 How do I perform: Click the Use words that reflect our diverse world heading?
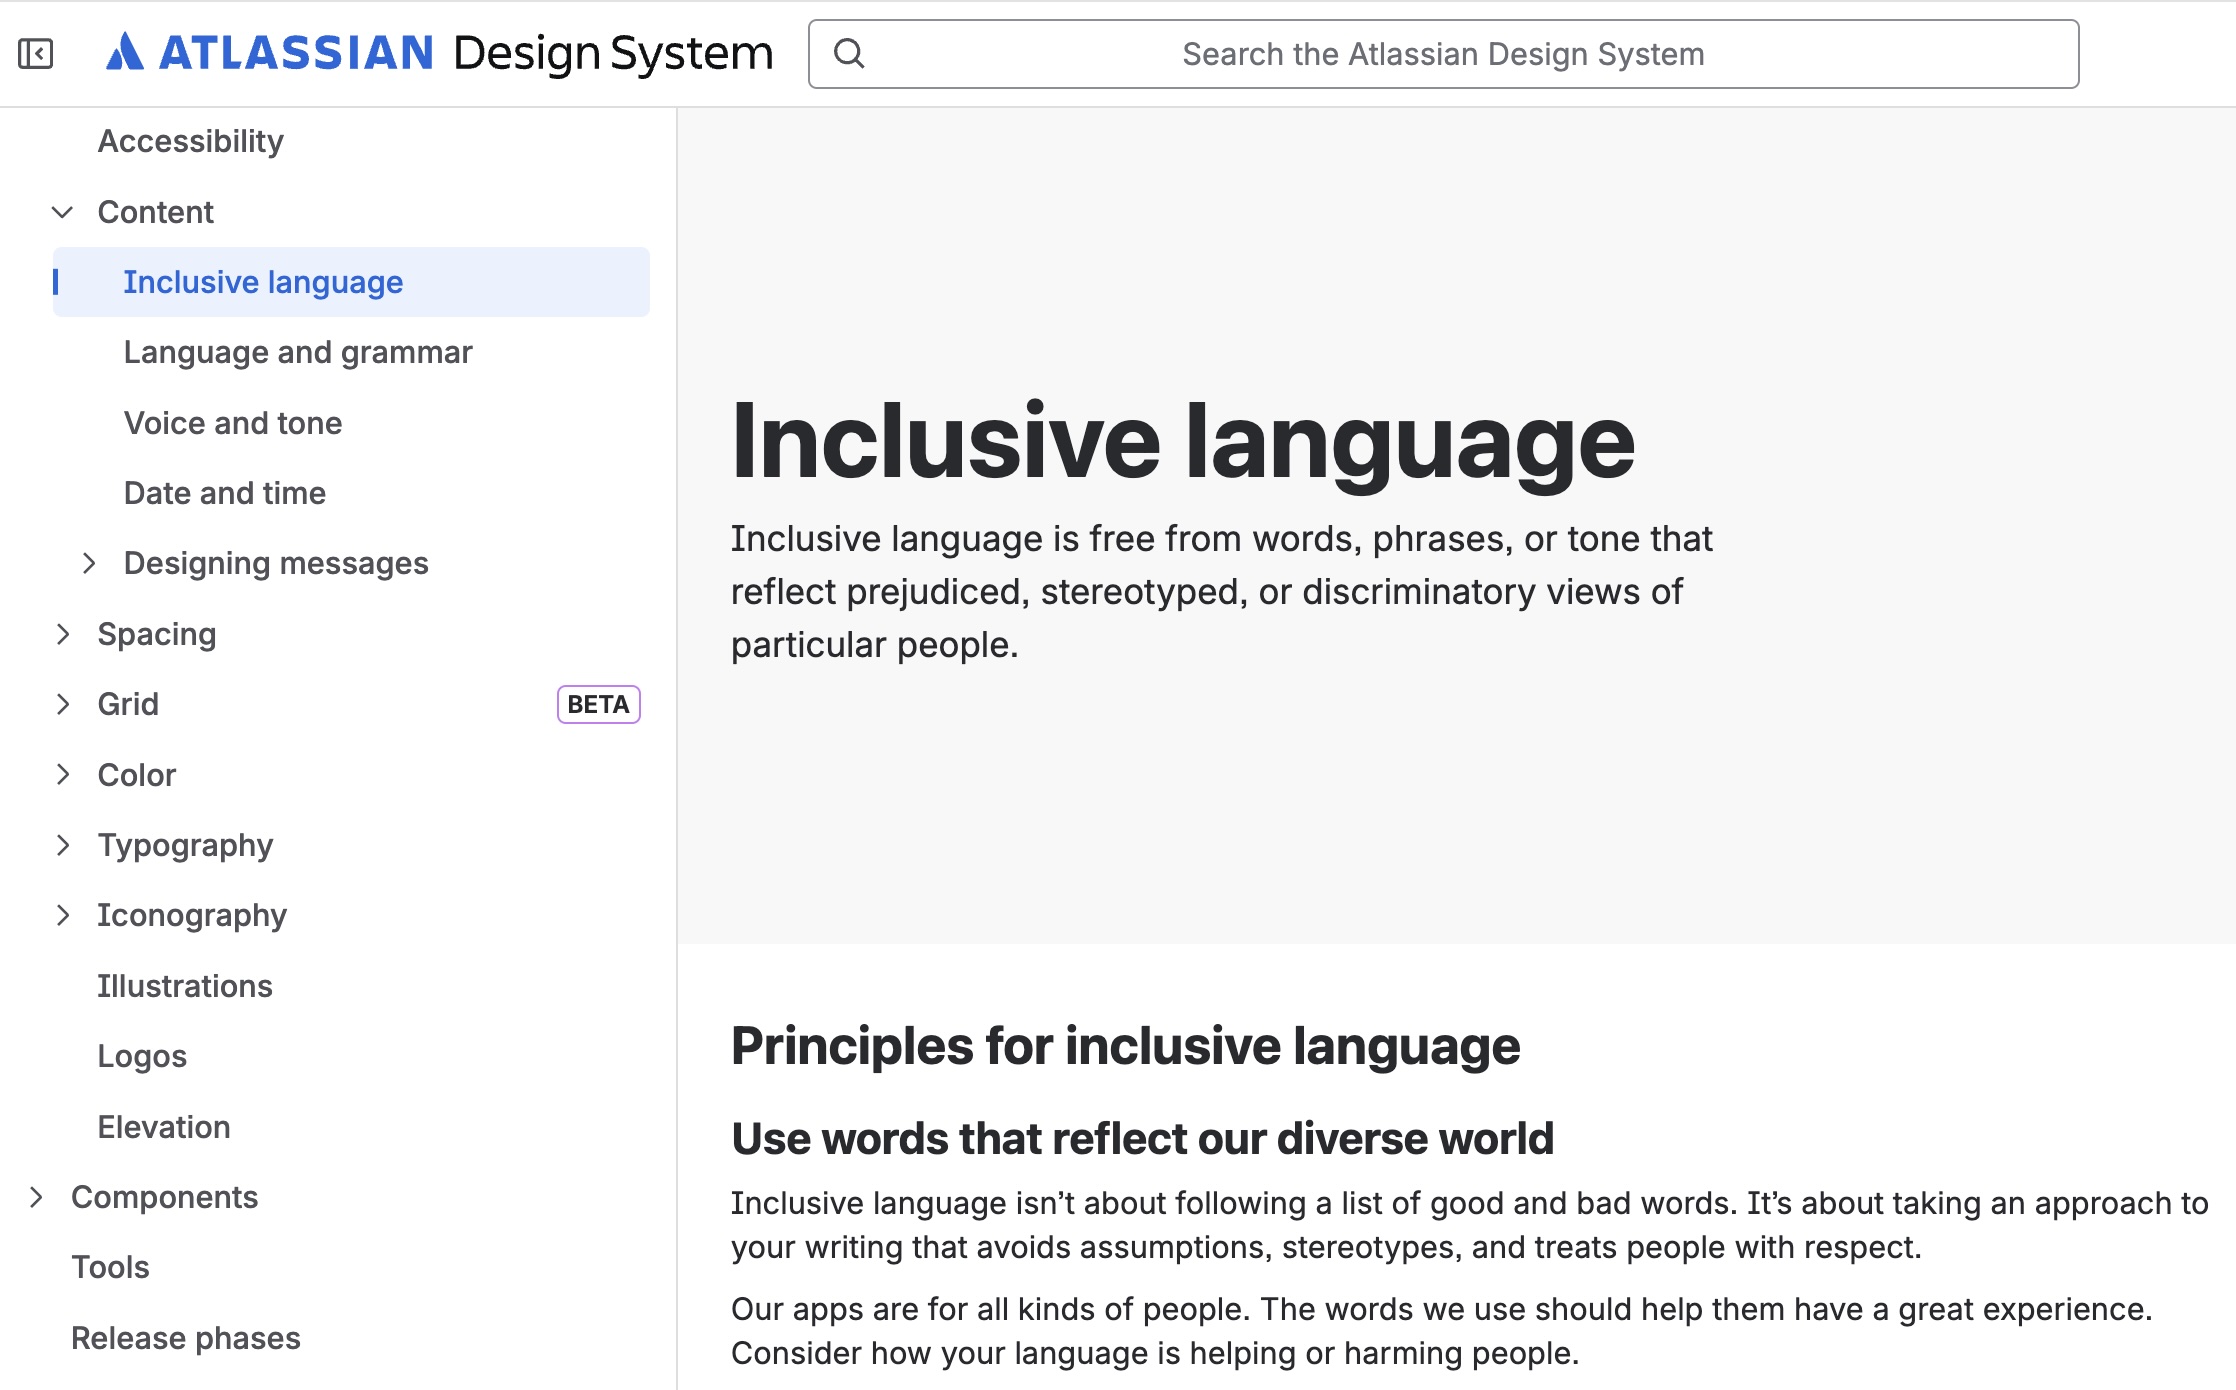tap(1142, 1138)
